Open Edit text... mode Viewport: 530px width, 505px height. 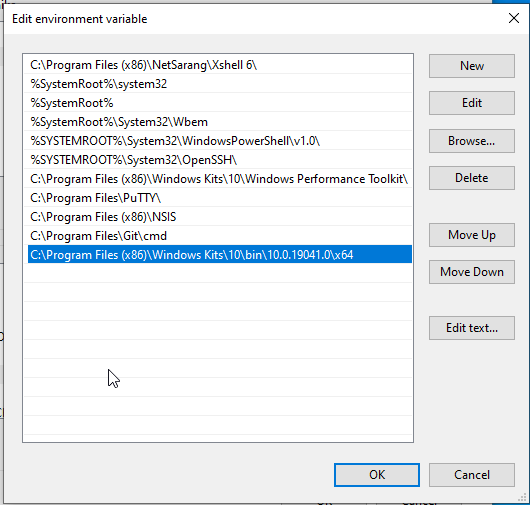tap(472, 328)
